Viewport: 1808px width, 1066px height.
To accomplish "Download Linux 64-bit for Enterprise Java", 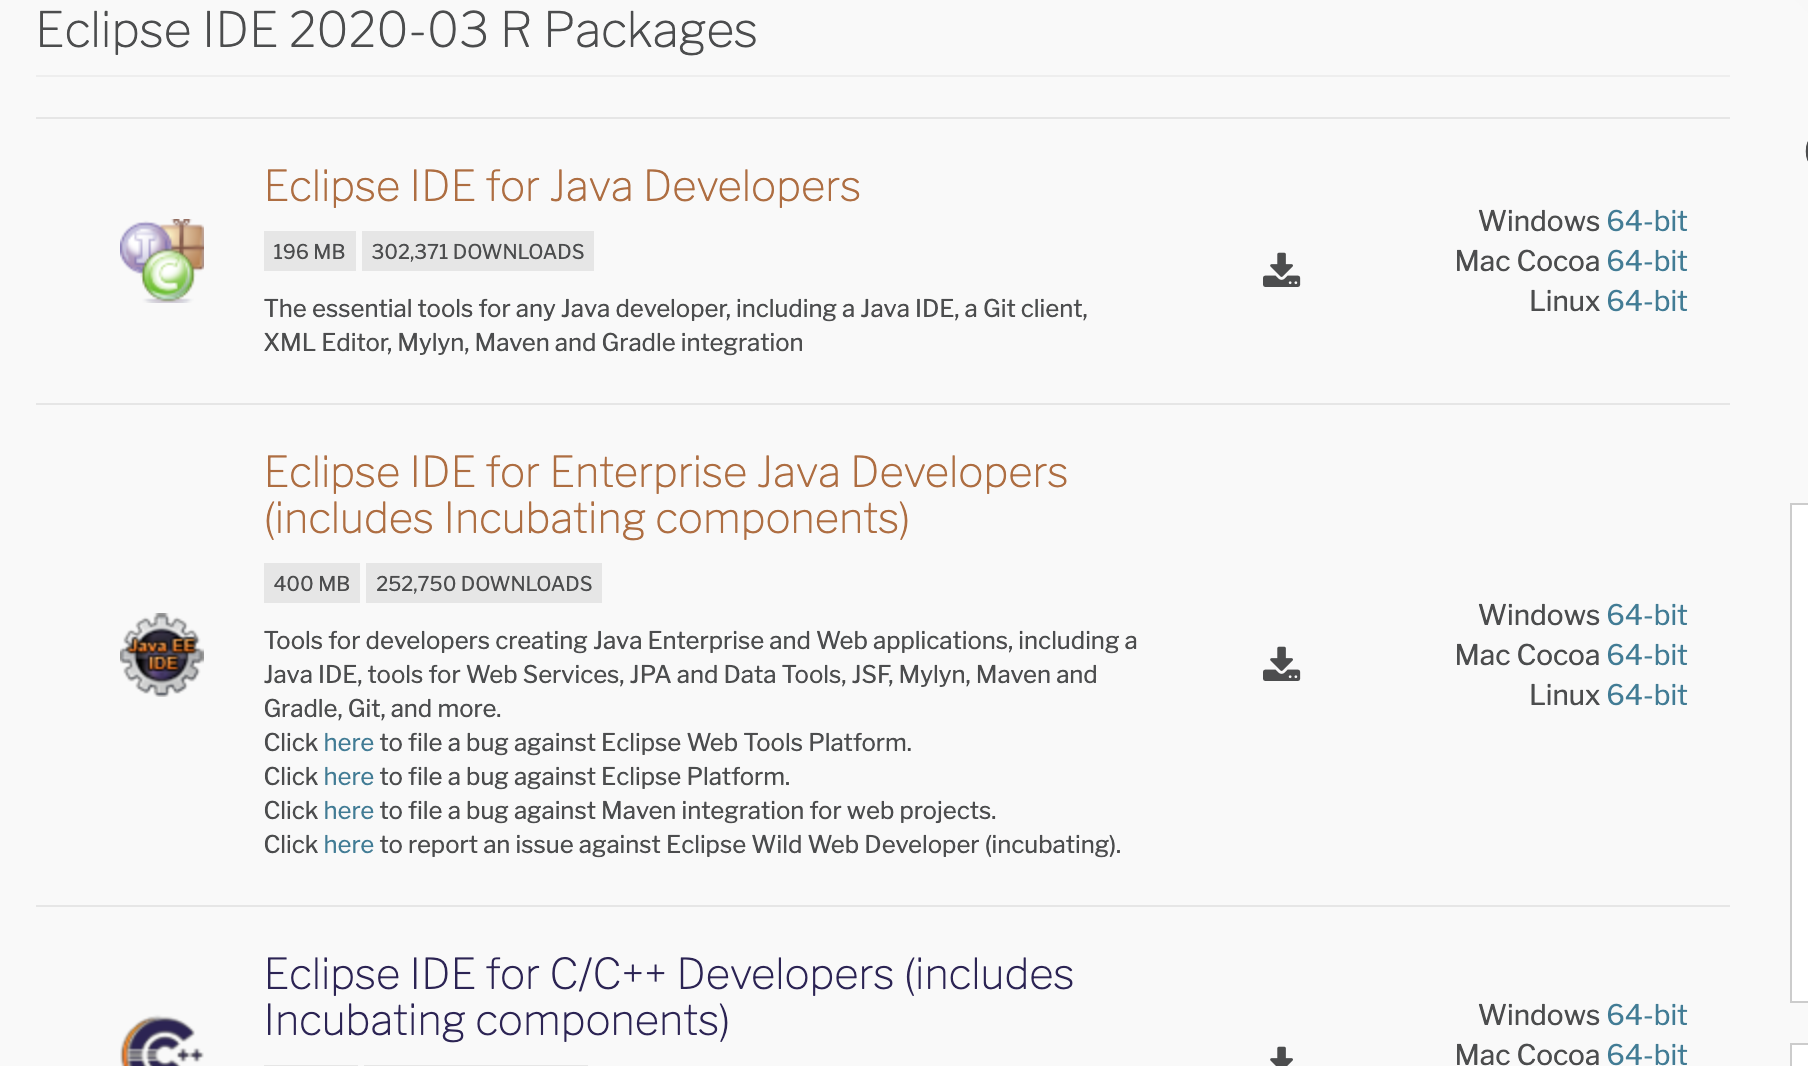I will pyautogui.click(x=1646, y=695).
